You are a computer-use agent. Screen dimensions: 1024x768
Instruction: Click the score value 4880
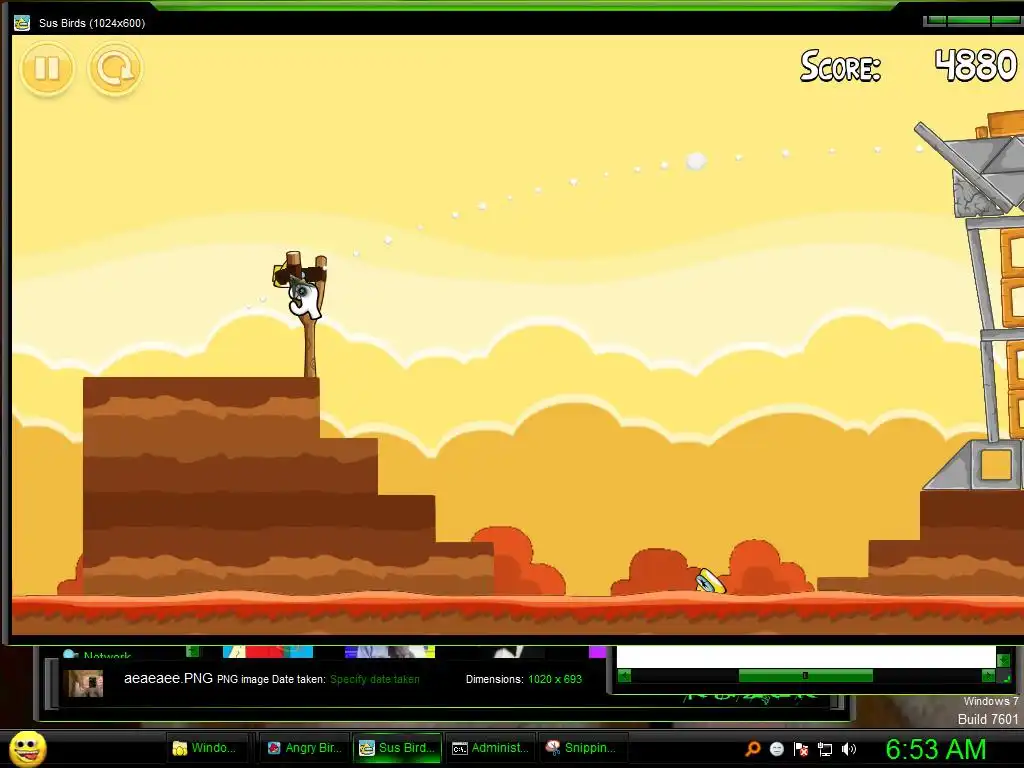pyautogui.click(x=976, y=65)
